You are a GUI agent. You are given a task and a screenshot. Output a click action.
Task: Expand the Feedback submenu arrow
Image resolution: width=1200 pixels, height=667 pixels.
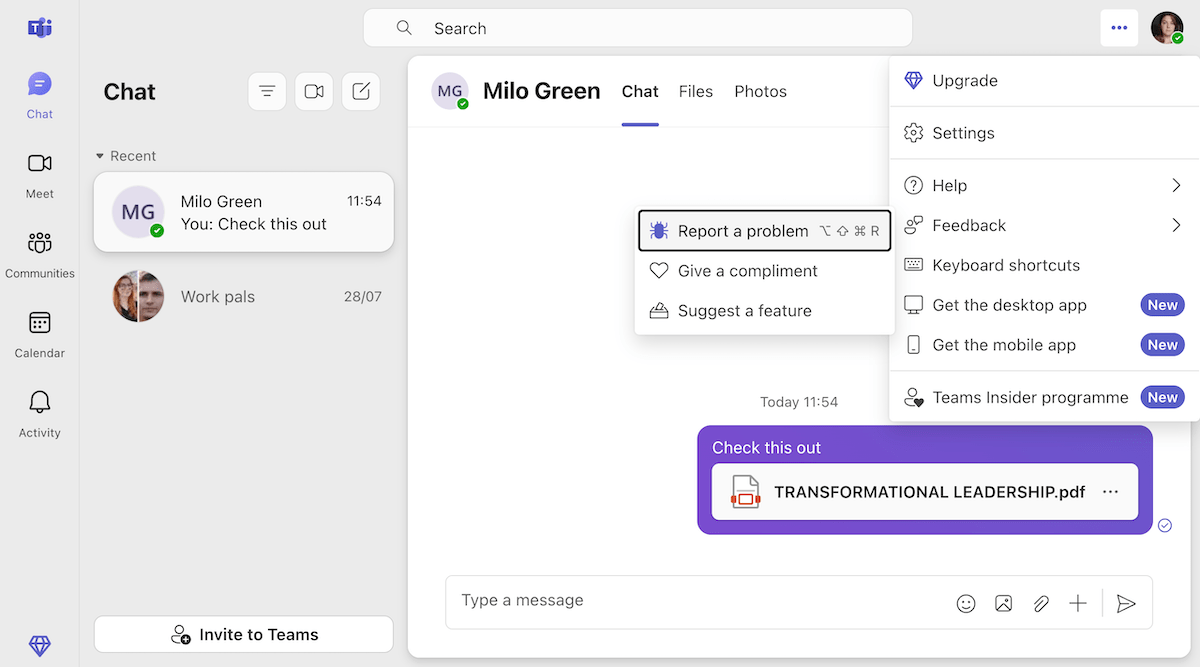pyautogui.click(x=1176, y=225)
